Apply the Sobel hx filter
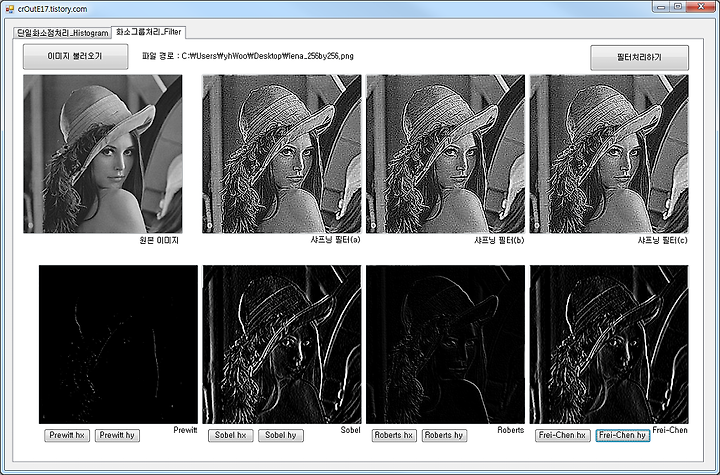The width and height of the screenshot is (720, 475). [231, 435]
